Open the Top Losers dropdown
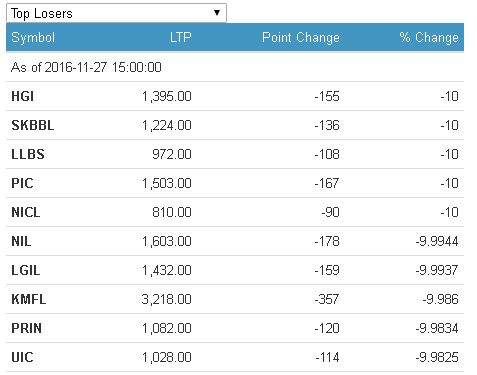Screen dimensions: 477x375 click(x=116, y=13)
